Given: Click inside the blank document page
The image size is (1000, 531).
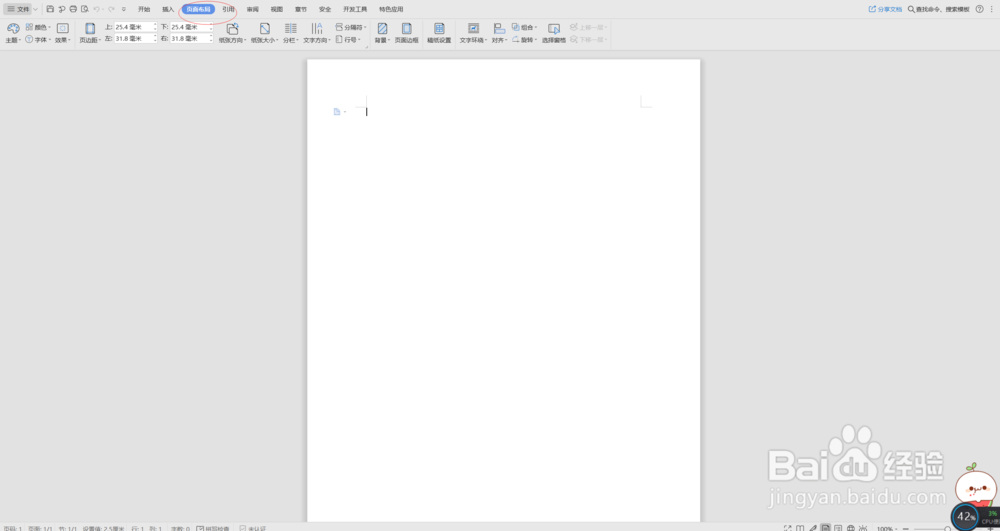Looking at the screenshot, I should point(503,290).
